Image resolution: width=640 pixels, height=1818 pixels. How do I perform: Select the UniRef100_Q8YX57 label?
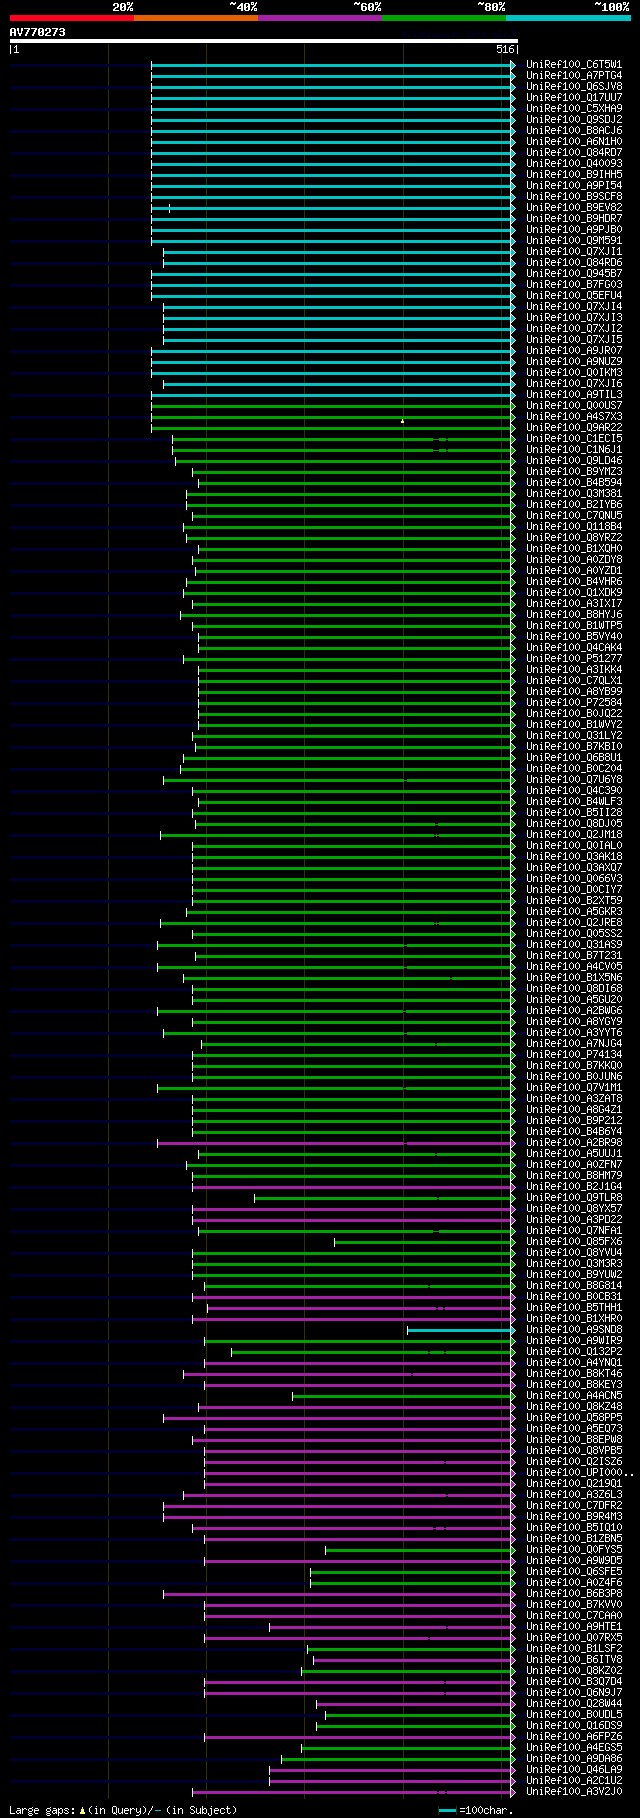[x=574, y=1209]
